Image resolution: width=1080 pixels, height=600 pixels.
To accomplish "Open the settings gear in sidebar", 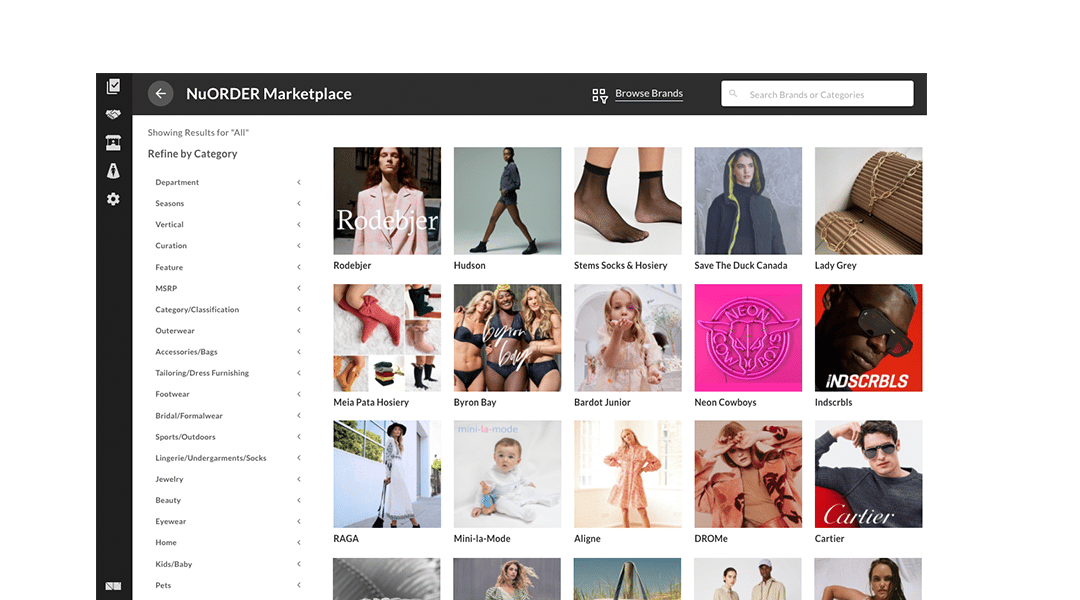I will pyautogui.click(x=114, y=199).
